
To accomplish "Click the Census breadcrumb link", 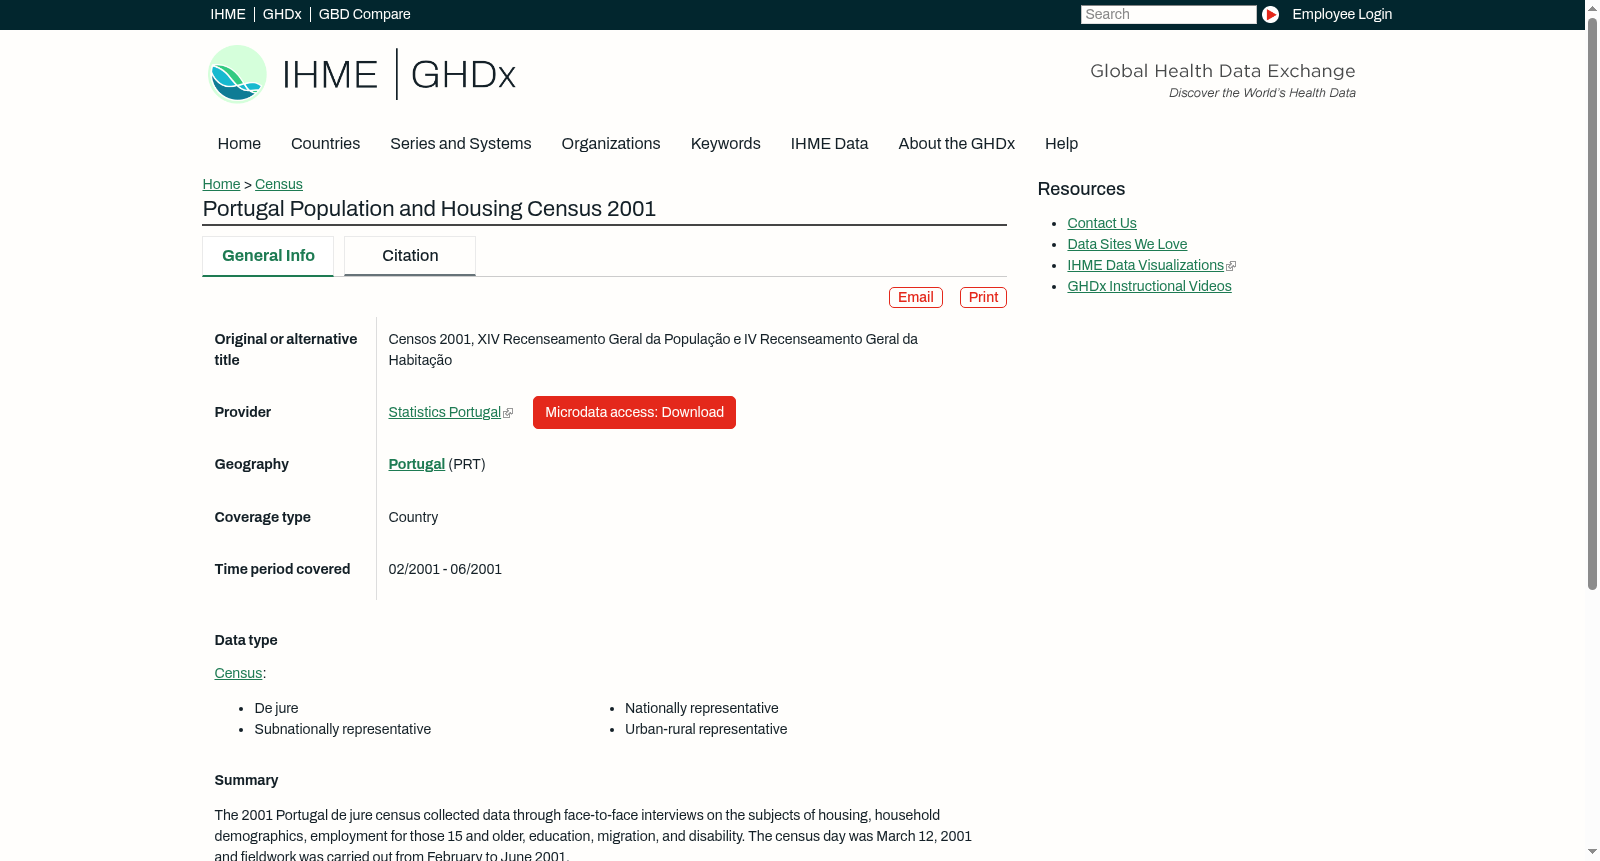I will point(279,184).
